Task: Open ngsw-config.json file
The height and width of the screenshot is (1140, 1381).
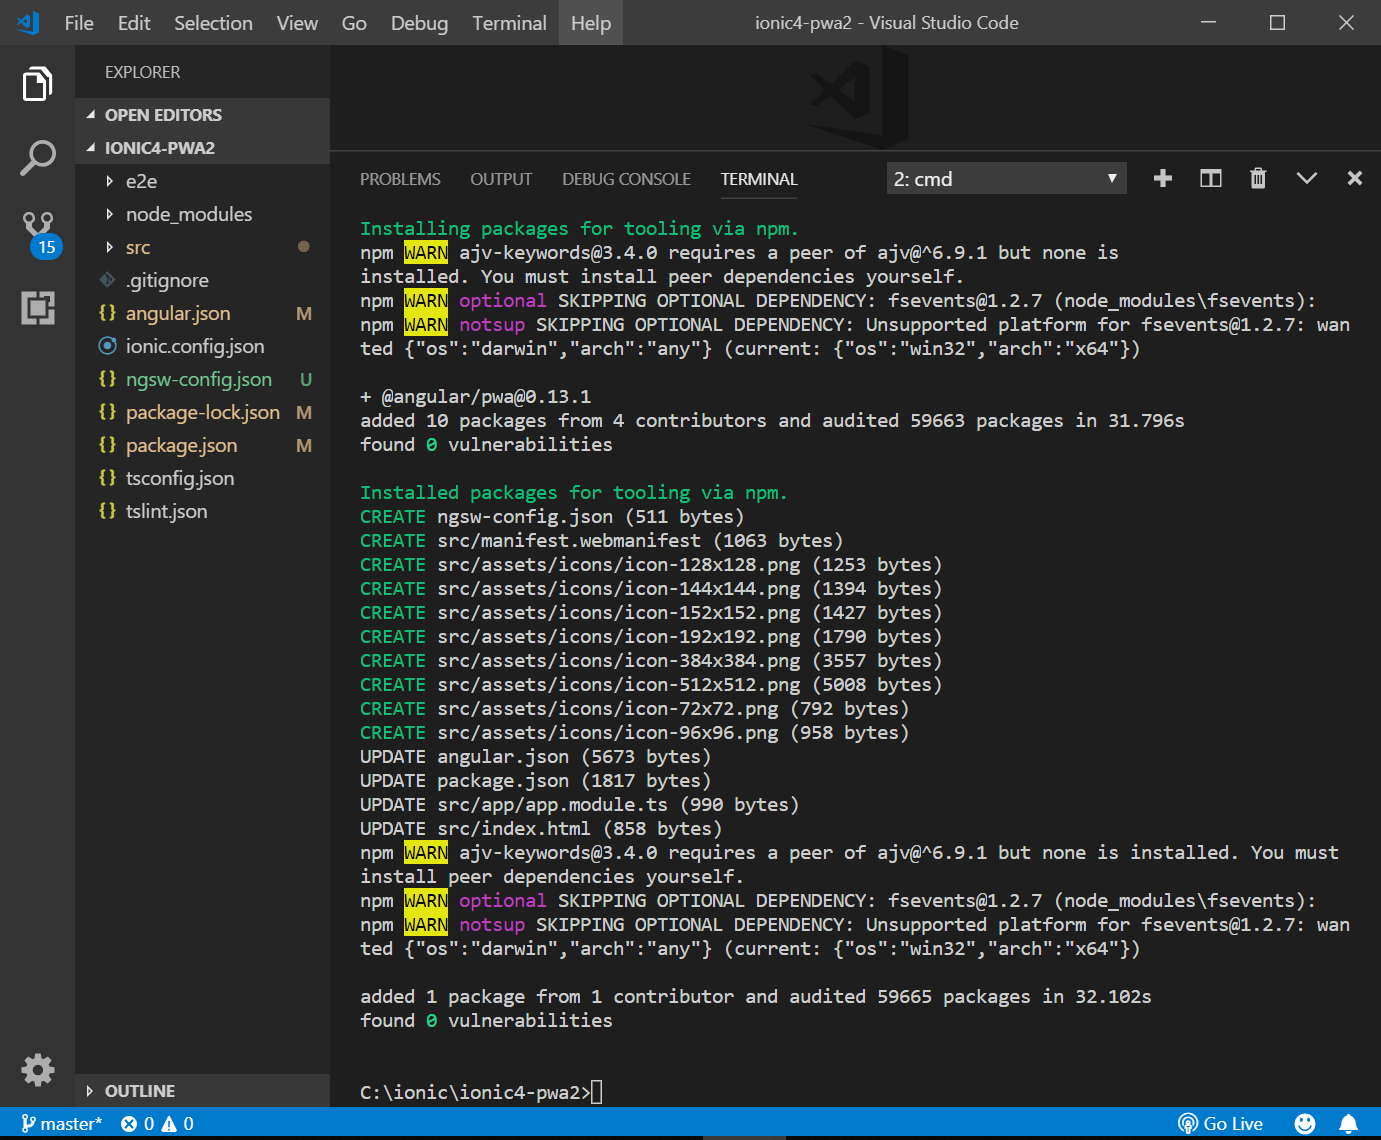Action: (202, 379)
